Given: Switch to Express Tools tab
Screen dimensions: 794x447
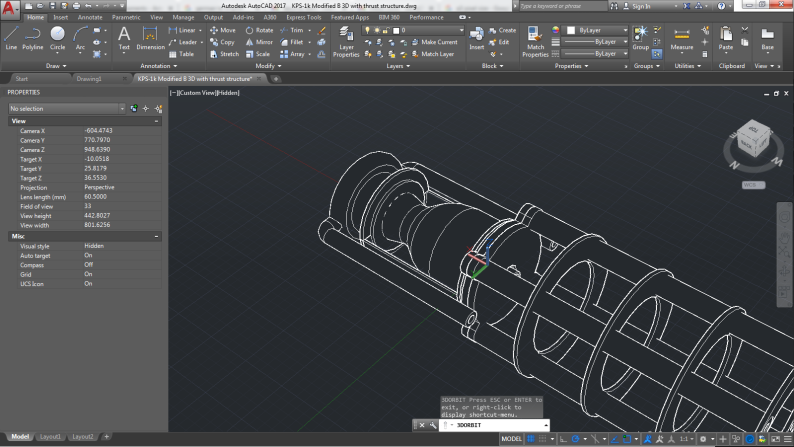Looking at the screenshot, I should click(x=304, y=17).
